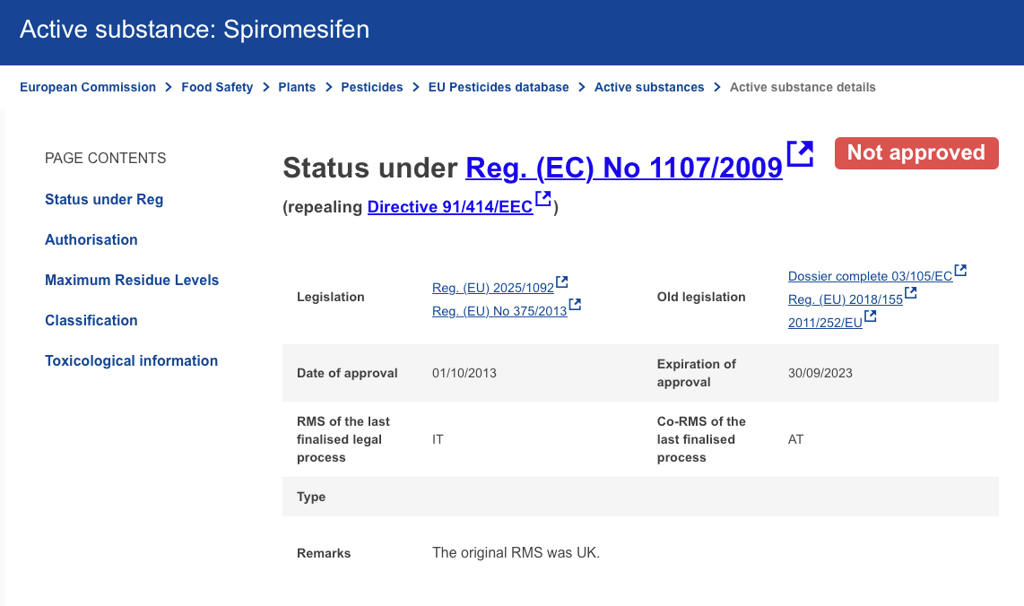Select Status under Reg in page contents

(104, 199)
